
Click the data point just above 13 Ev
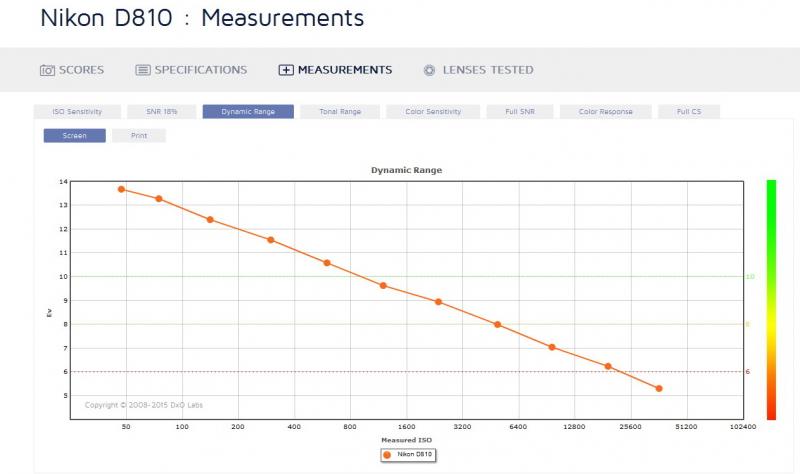(159, 198)
